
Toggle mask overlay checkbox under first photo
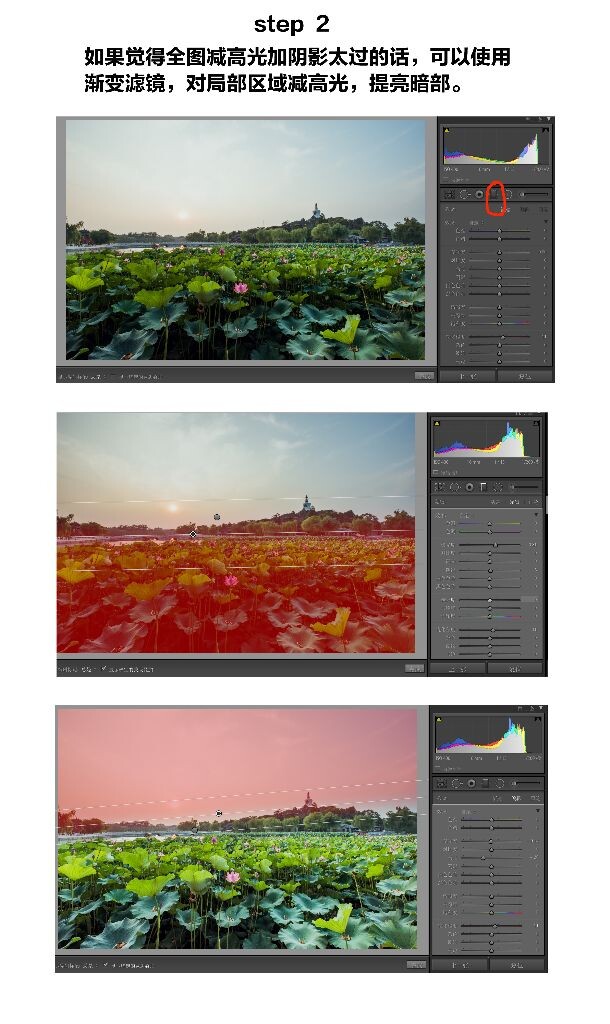112,376
